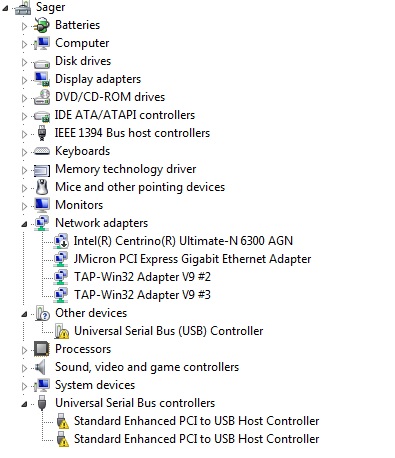Click the Batteries category icon
This screenshot has height=458, width=395.
[x=42, y=25]
